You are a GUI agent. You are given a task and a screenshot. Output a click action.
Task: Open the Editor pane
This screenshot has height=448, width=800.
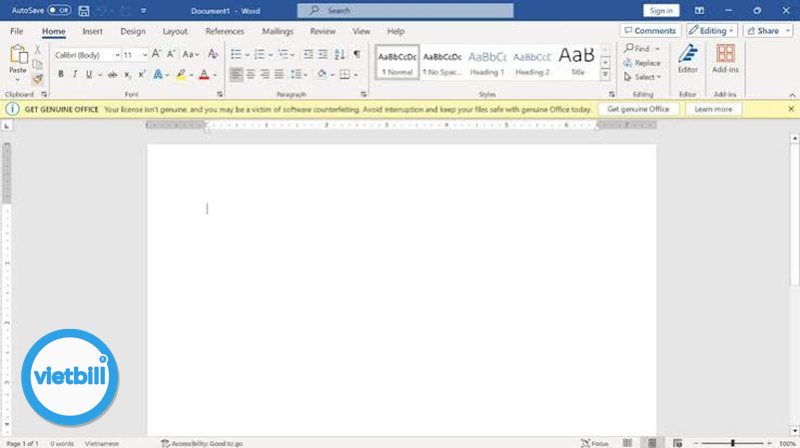688,59
